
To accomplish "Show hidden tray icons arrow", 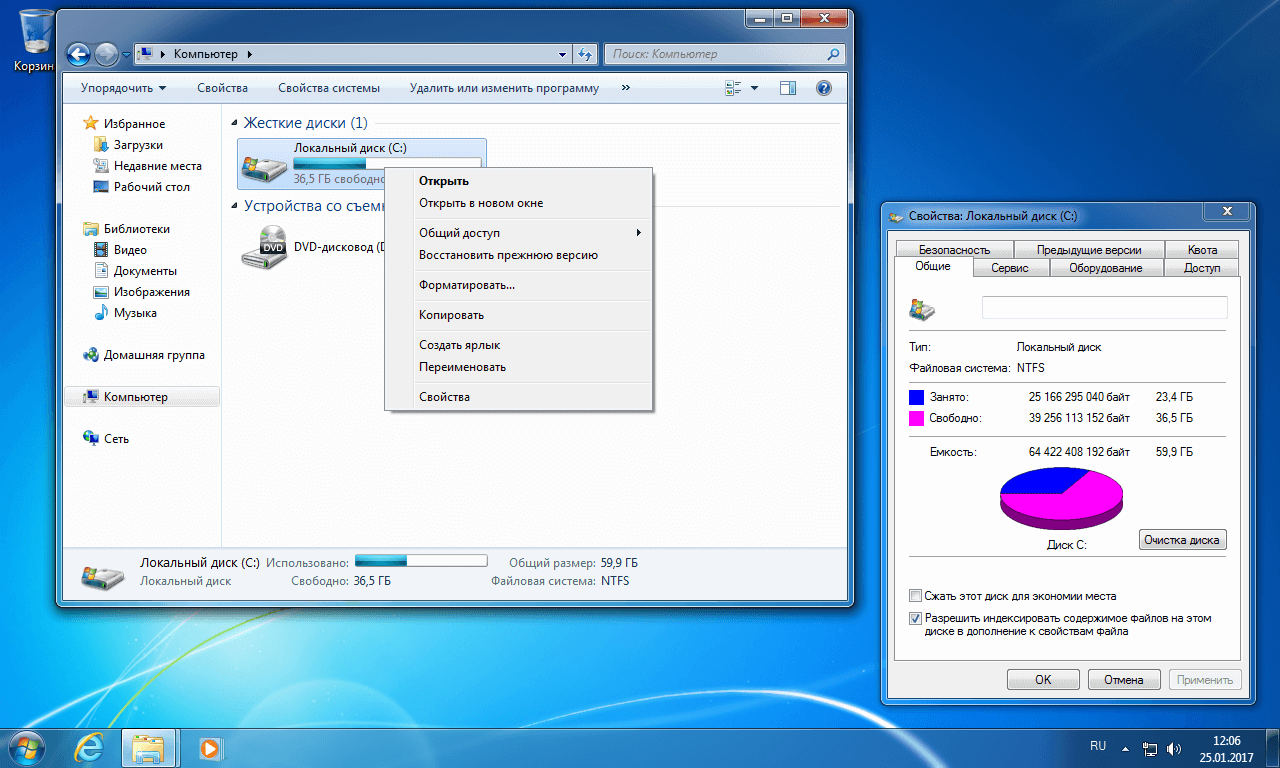I will tap(1125, 748).
